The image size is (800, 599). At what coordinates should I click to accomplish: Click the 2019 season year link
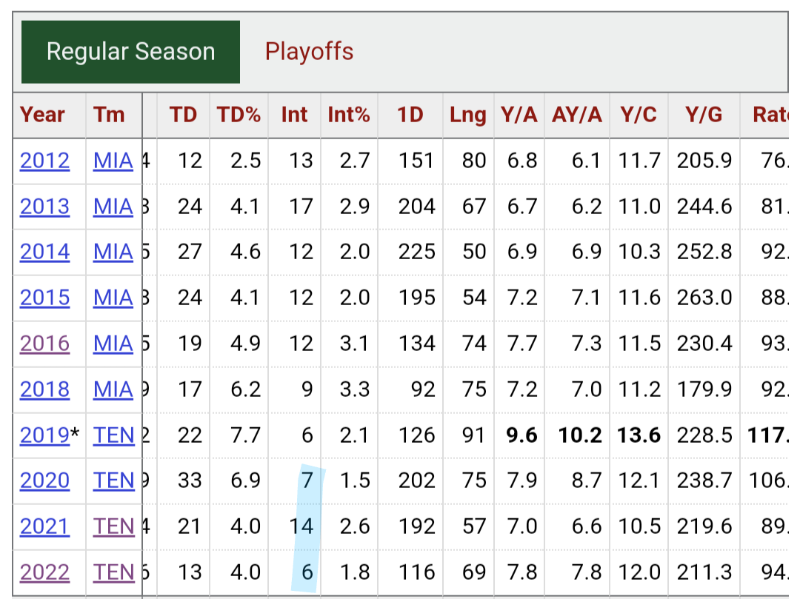45,435
